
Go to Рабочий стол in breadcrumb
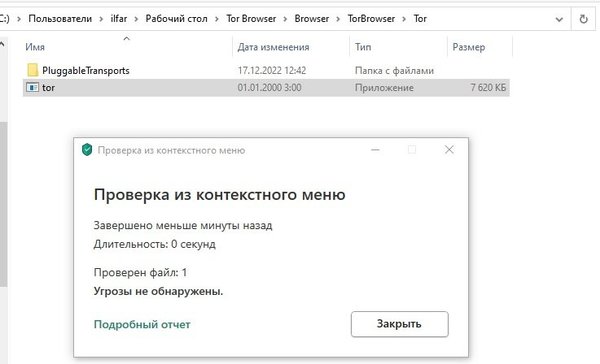(176, 19)
